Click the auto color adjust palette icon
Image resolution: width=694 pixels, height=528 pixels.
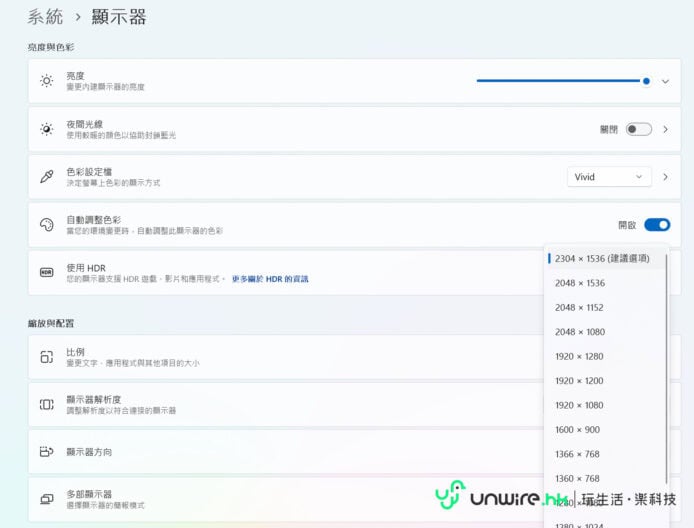(x=46, y=225)
